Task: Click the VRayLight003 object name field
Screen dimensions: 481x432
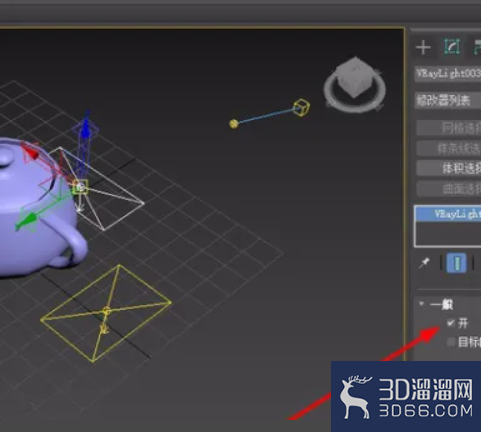Action: 448,73
